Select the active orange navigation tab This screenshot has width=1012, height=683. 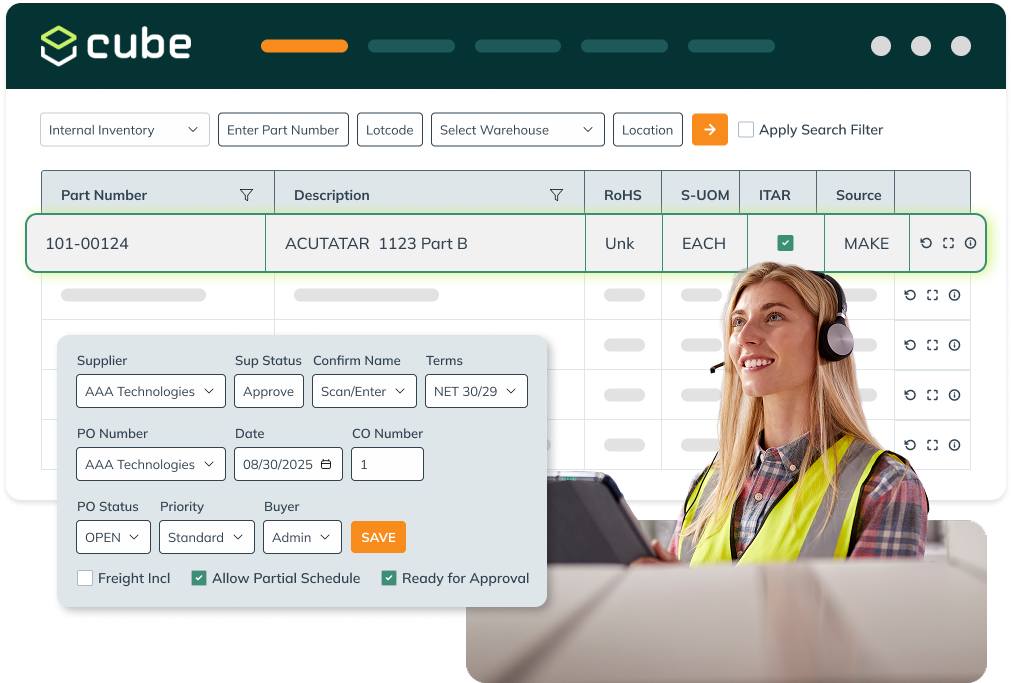[x=304, y=46]
